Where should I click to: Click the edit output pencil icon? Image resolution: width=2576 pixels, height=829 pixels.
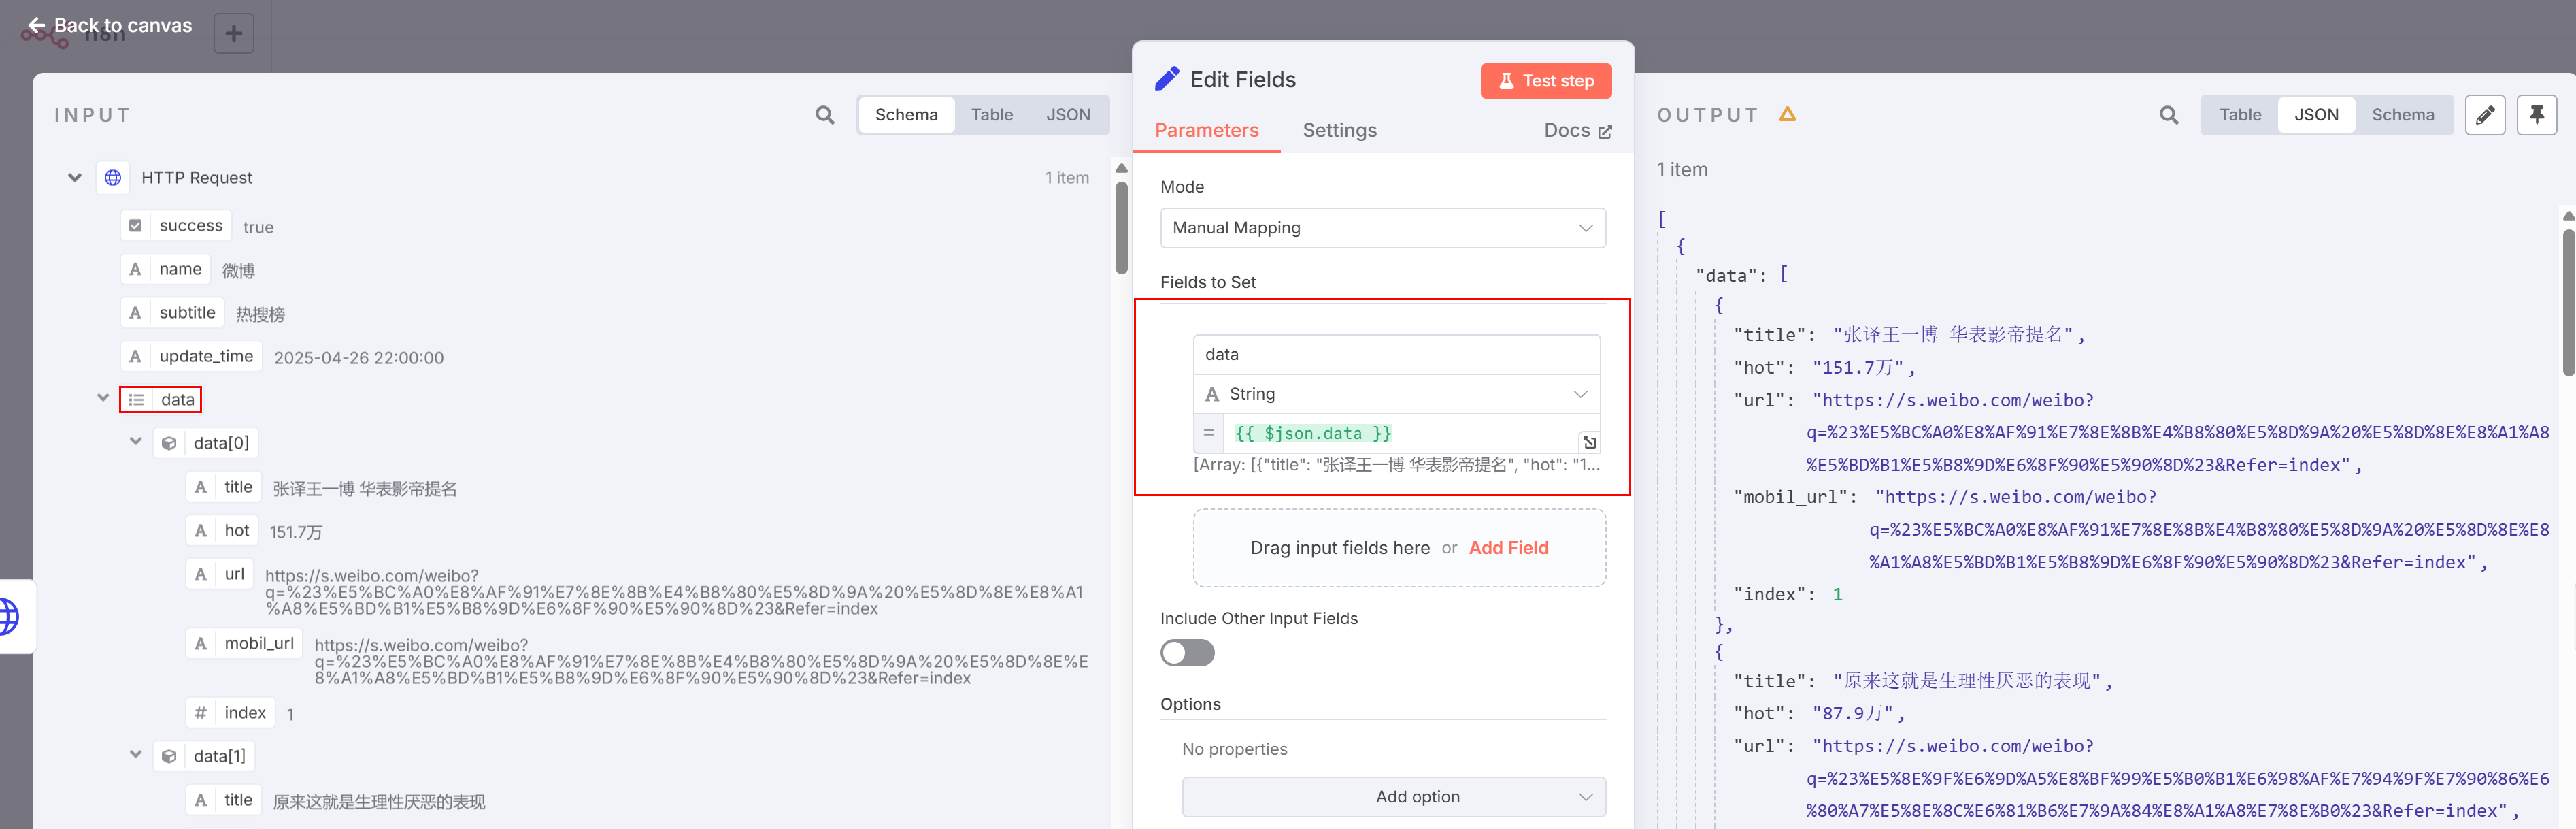(2484, 115)
